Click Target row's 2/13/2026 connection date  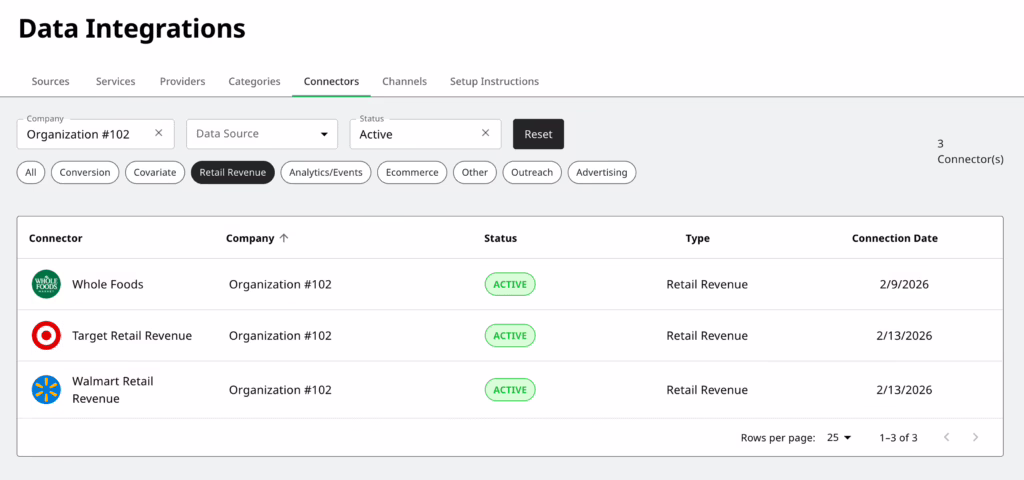pos(904,336)
